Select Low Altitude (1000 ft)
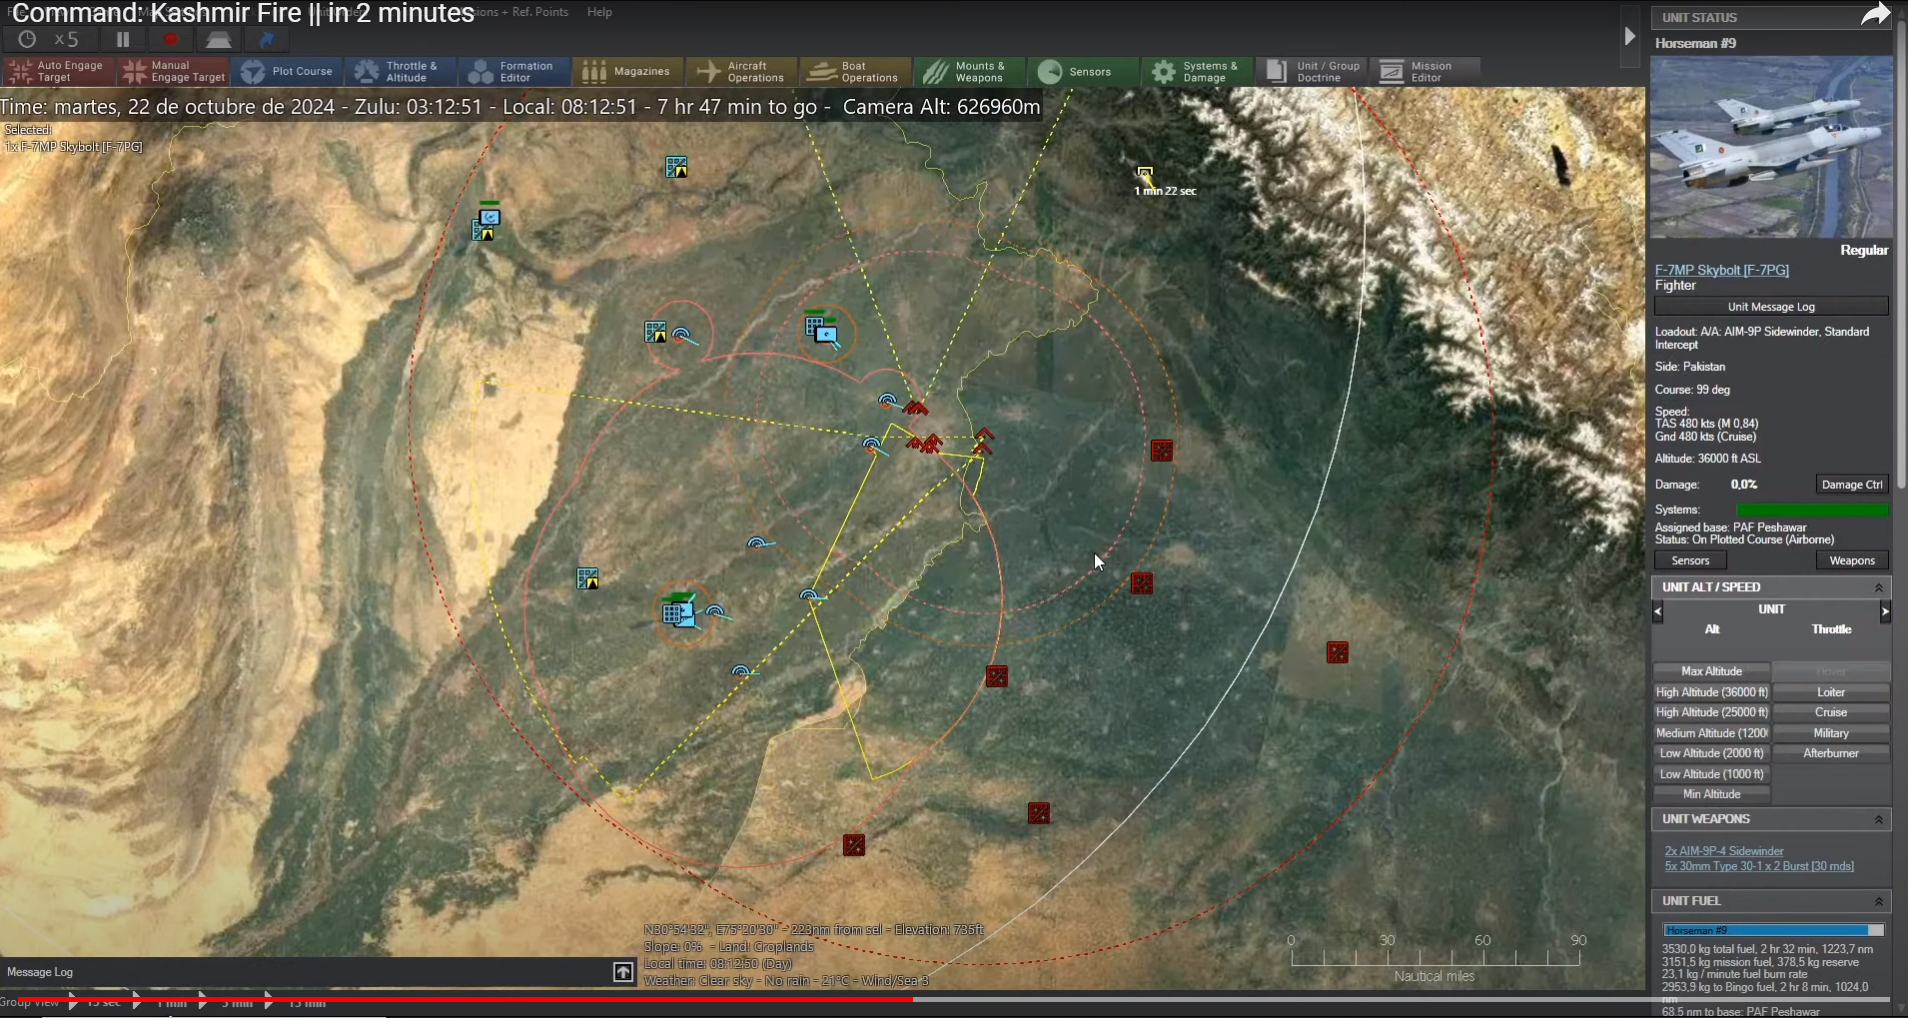The width and height of the screenshot is (1908, 1018). pos(1711,774)
